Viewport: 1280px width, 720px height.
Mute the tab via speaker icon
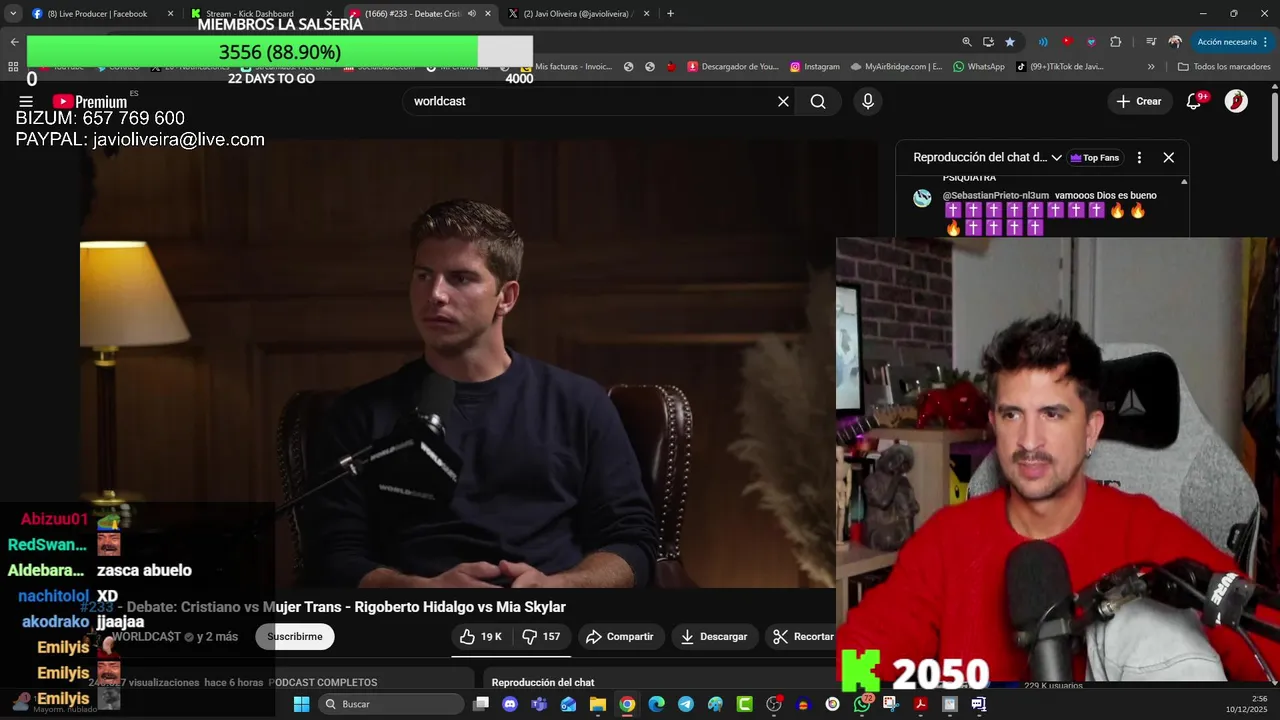point(472,14)
